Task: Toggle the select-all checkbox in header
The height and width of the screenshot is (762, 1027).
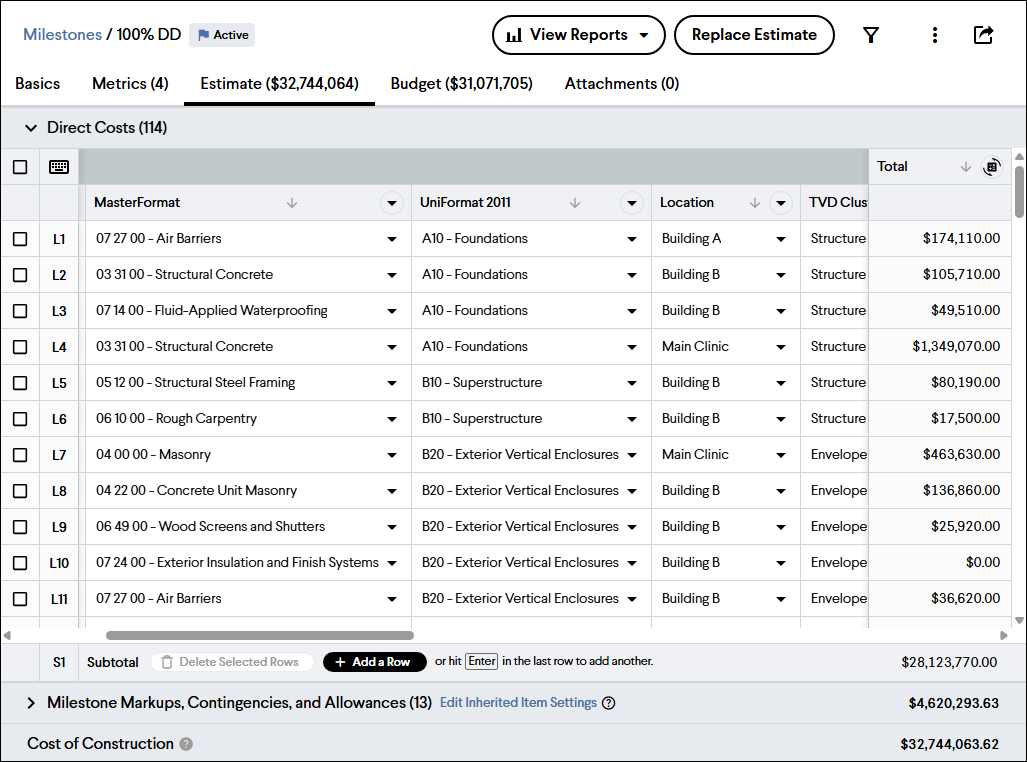Action: tap(20, 167)
